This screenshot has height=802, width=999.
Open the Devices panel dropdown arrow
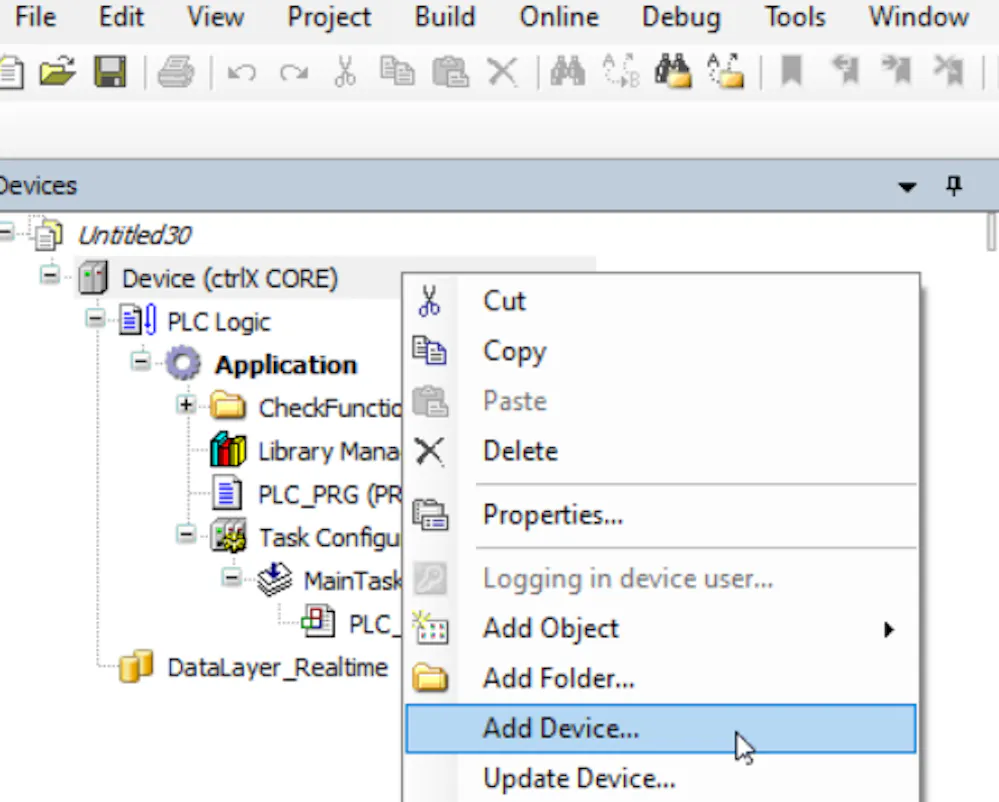coord(907,187)
